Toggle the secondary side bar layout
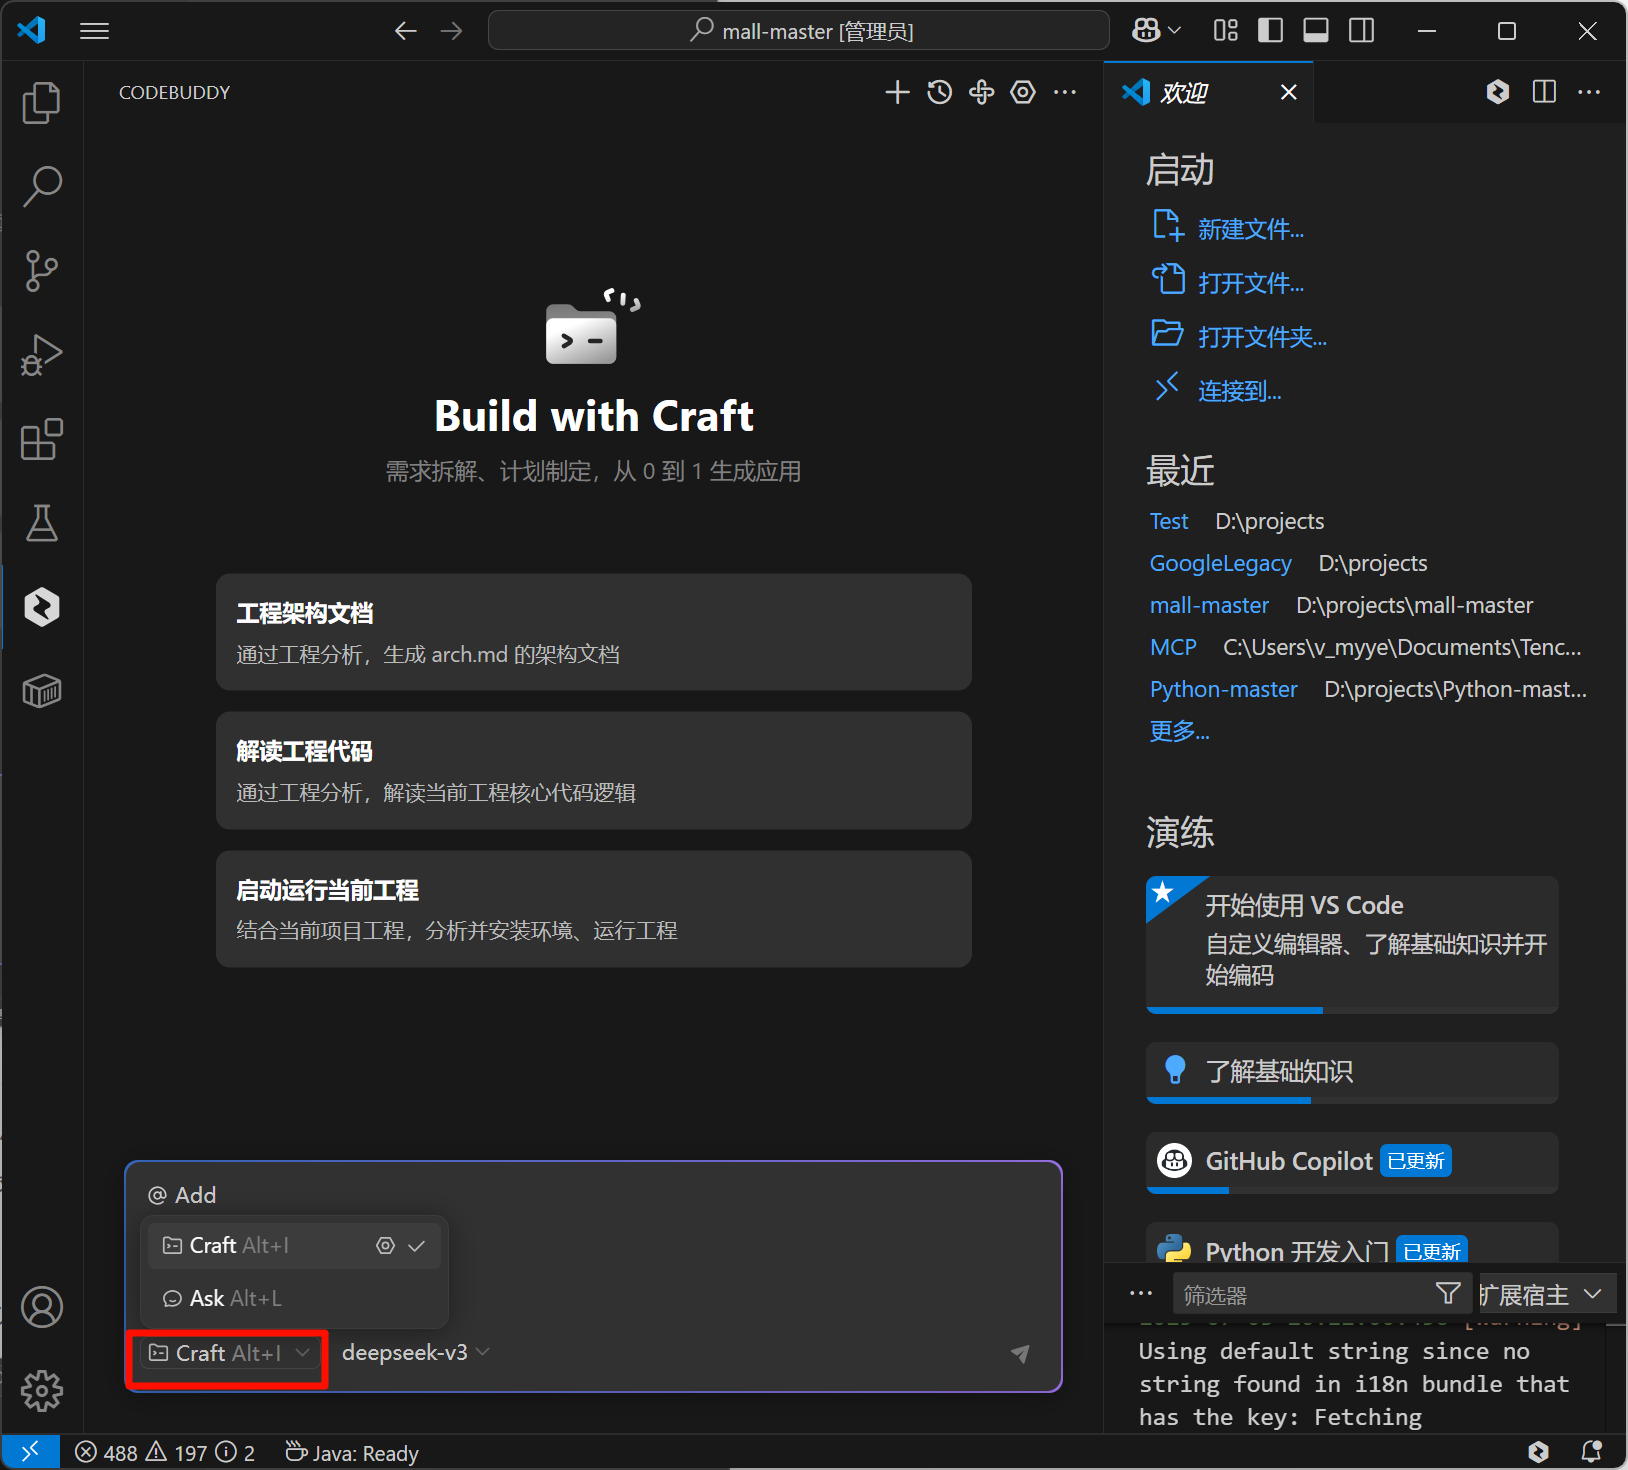1628x1470 pixels. (x=1362, y=31)
